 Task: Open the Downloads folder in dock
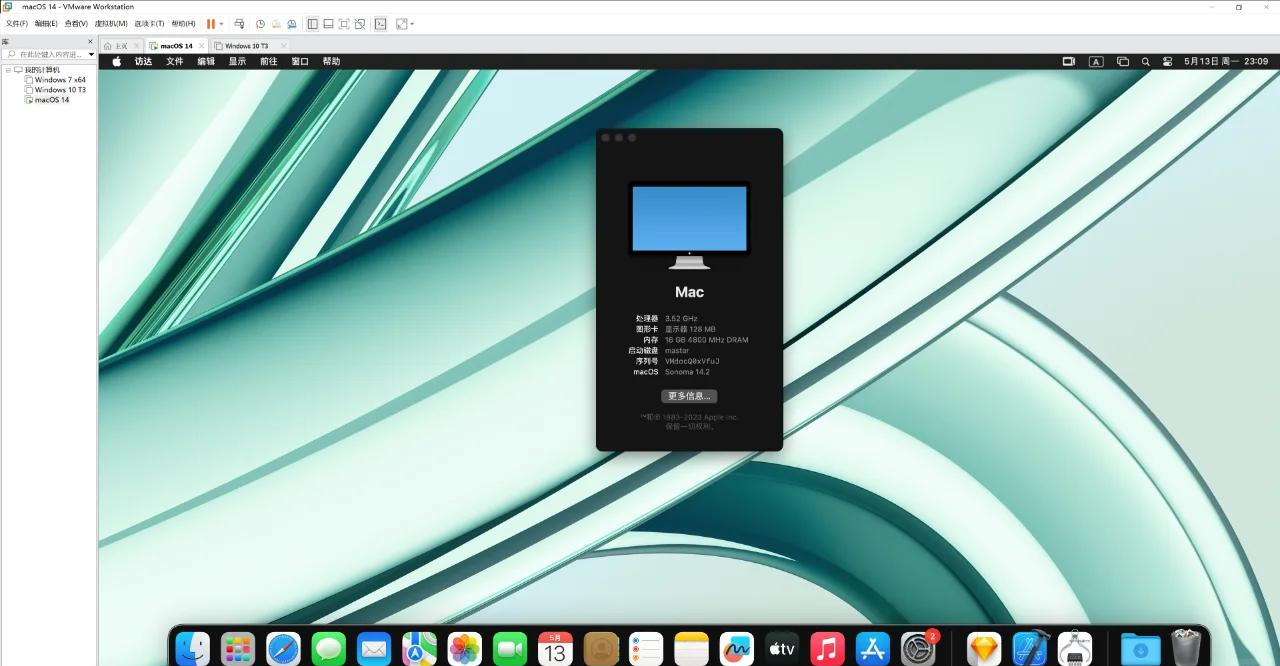1141,649
